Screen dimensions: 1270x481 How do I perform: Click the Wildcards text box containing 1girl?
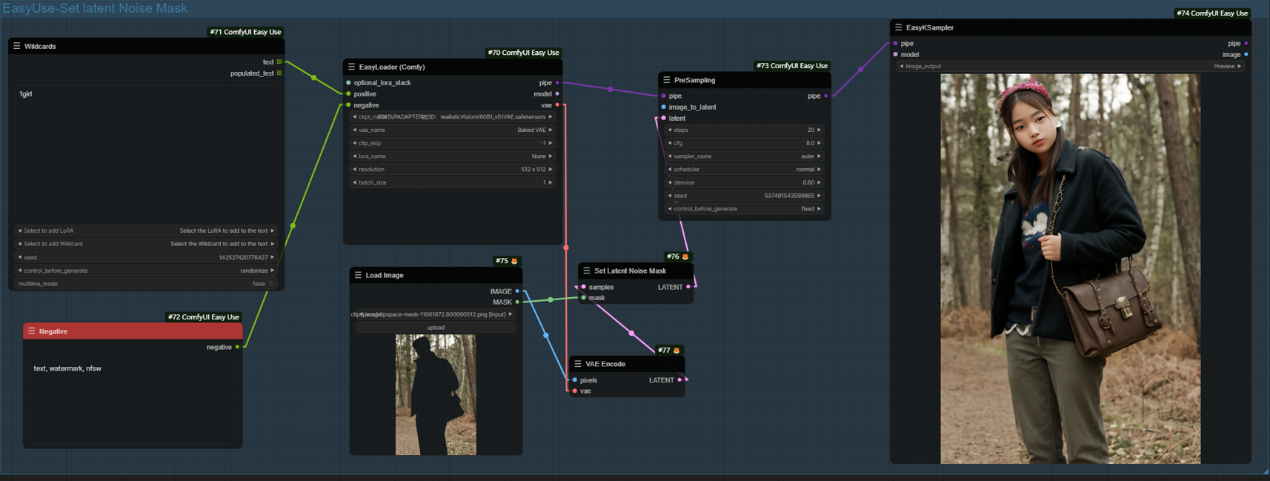pos(145,150)
